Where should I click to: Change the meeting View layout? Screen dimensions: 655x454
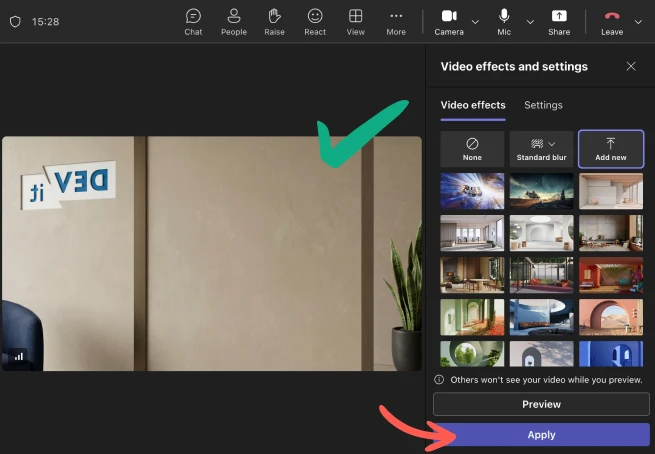355,22
